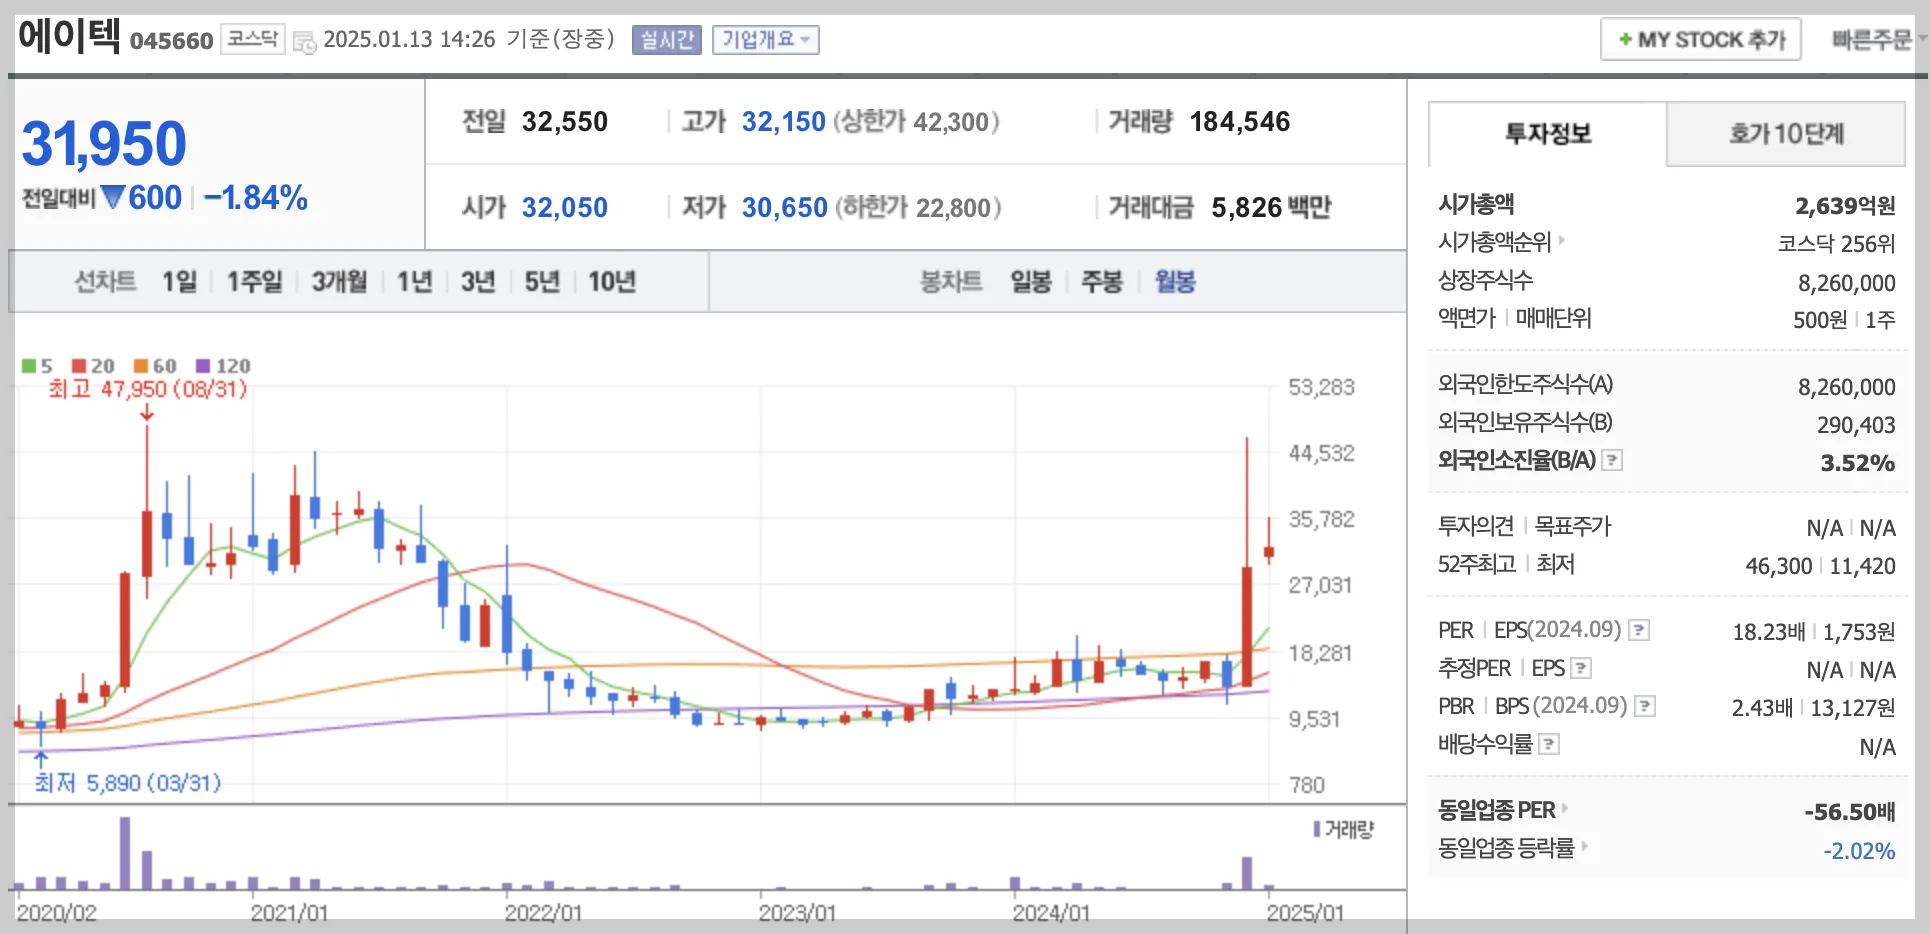Click the MY STOCK 추가 button
The width and height of the screenshot is (1930, 934).
(1701, 40)
